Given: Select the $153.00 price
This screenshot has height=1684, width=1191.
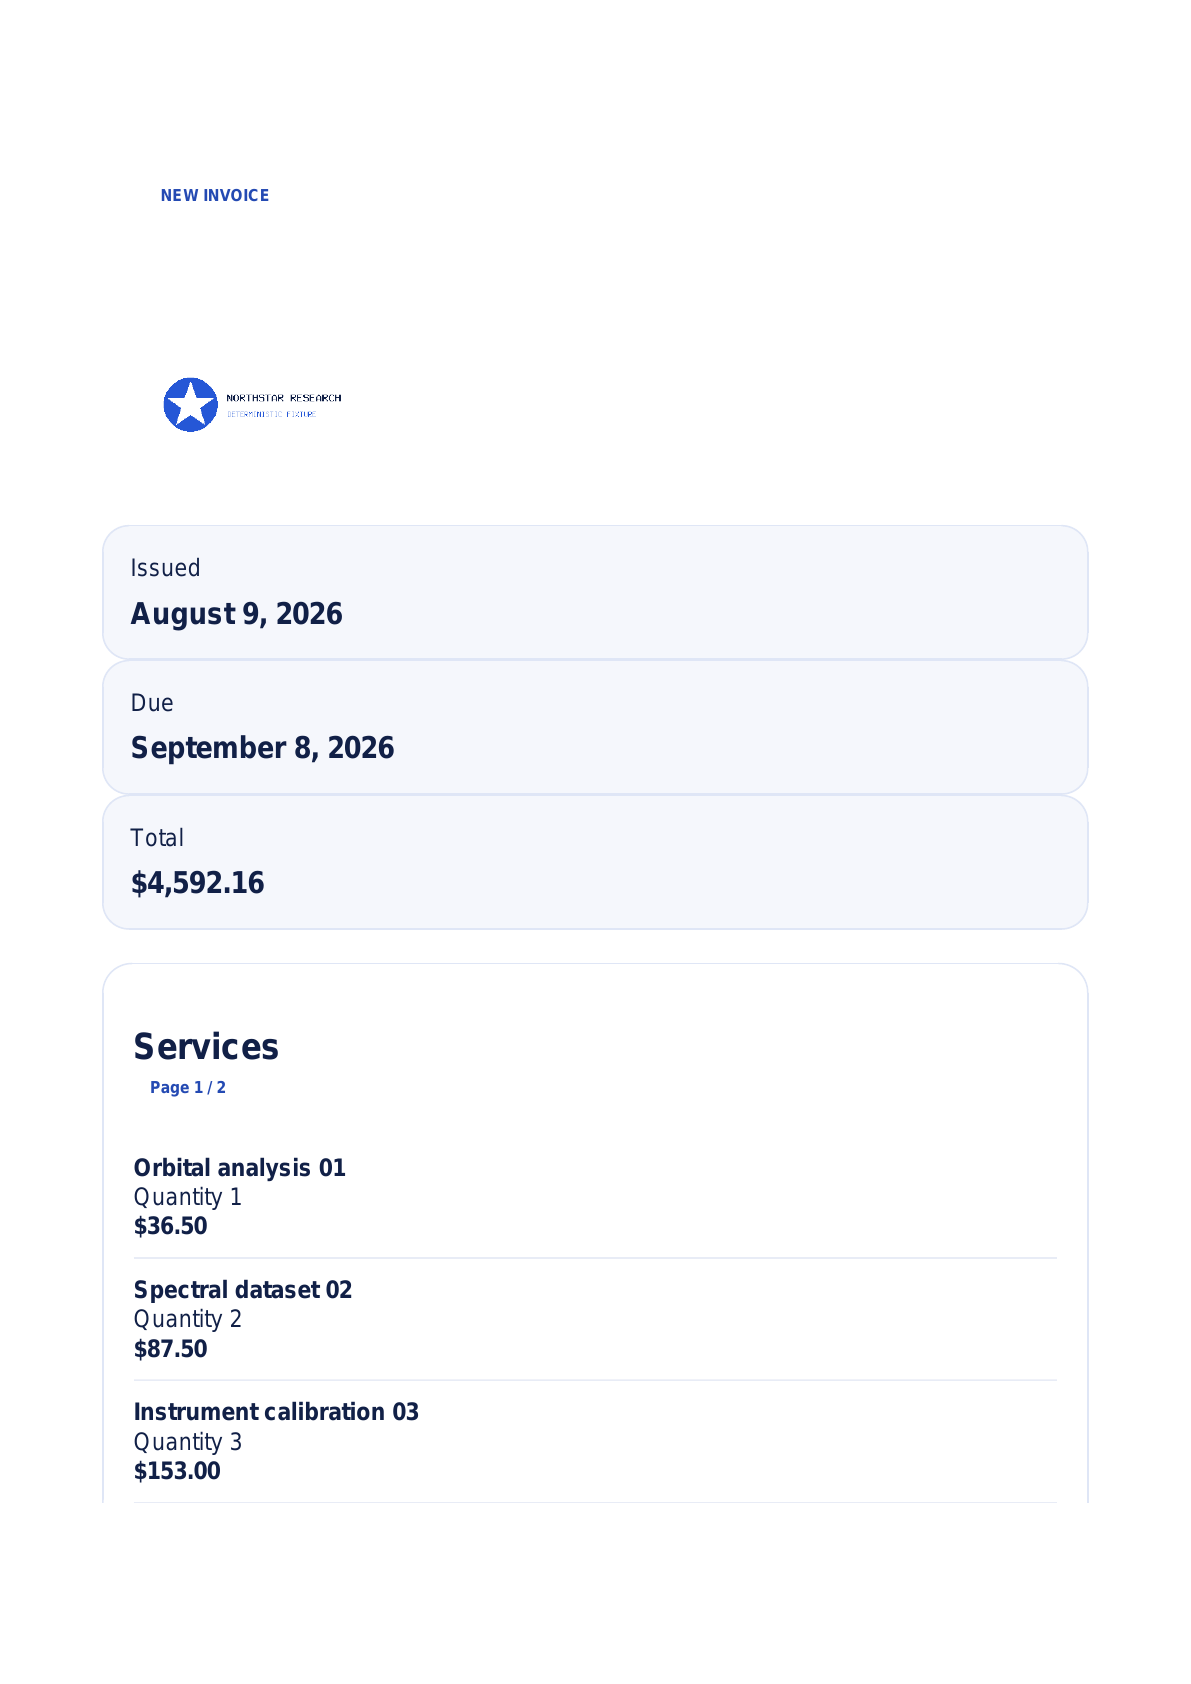Looking at the screenshot, I should [177, 1471].
